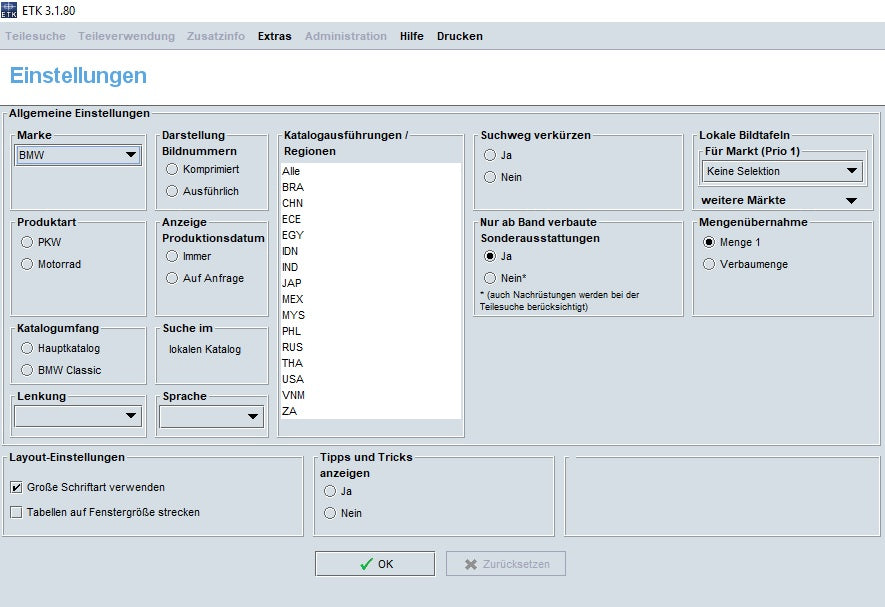Choose the Komprimiert Bildnummern option
This screenshot has height=607, width=885.
(172, 169)
